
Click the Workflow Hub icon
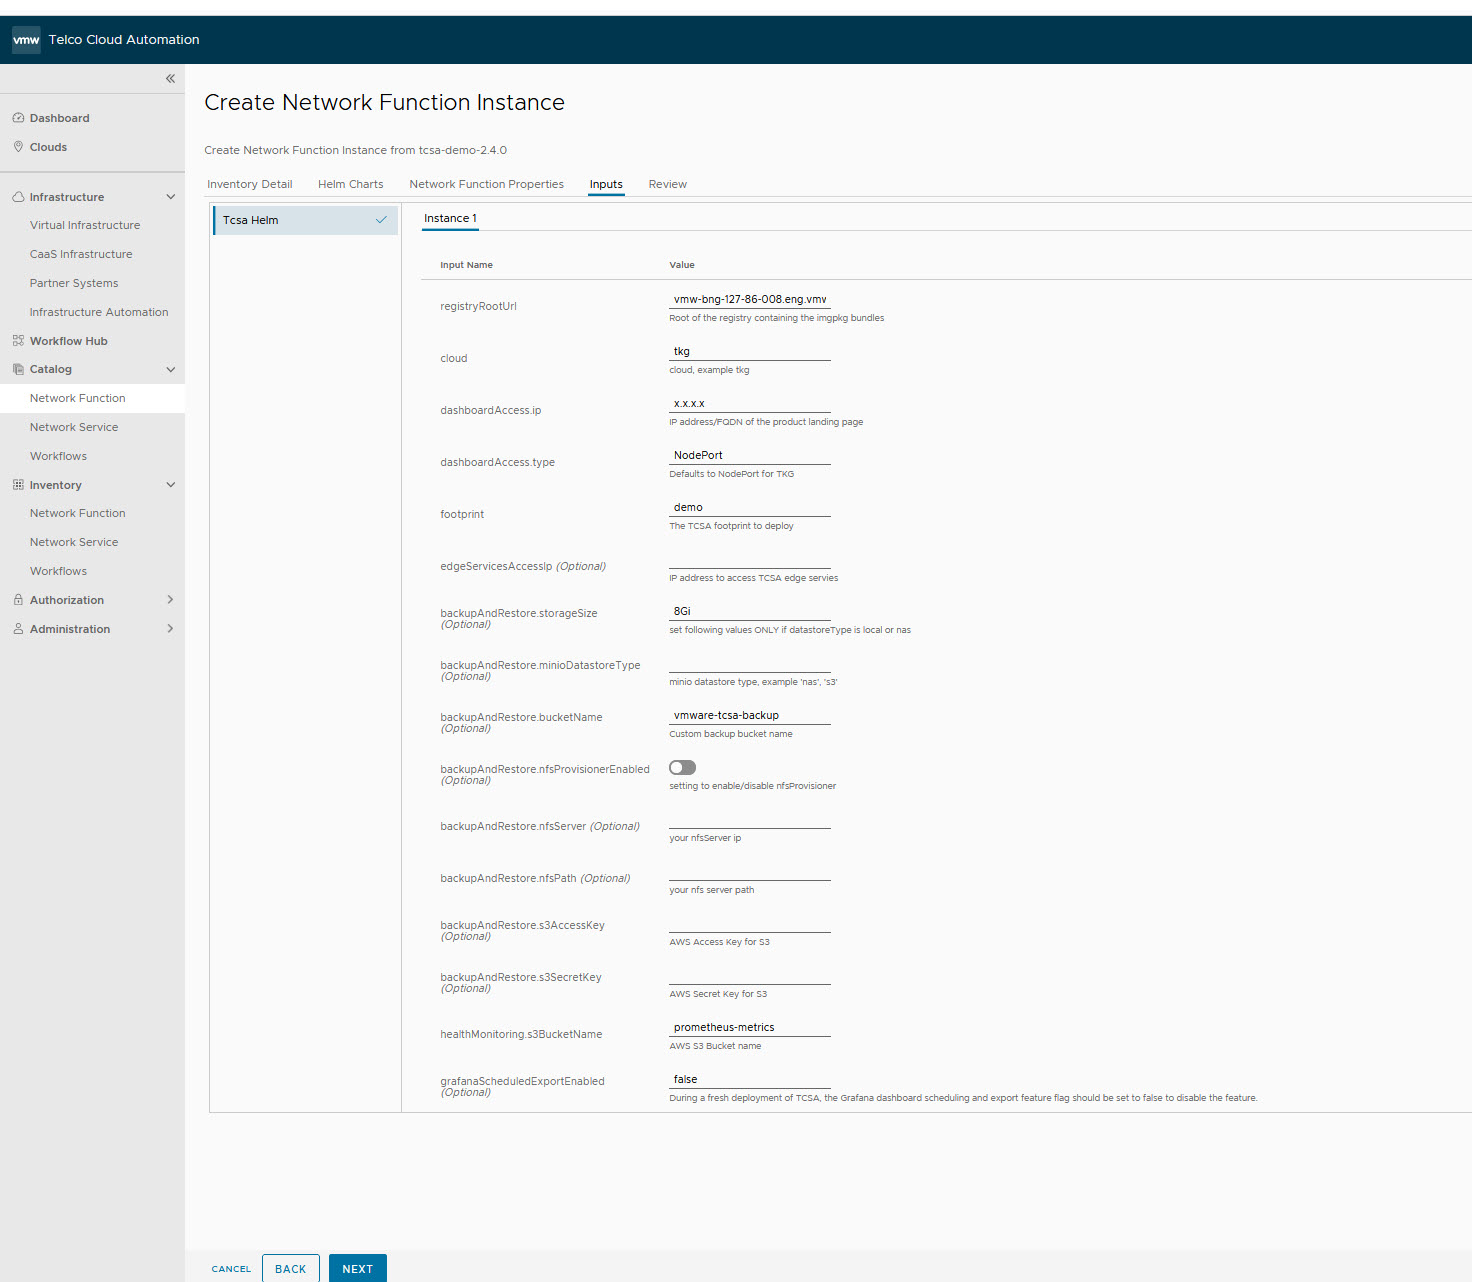[18, 341]
